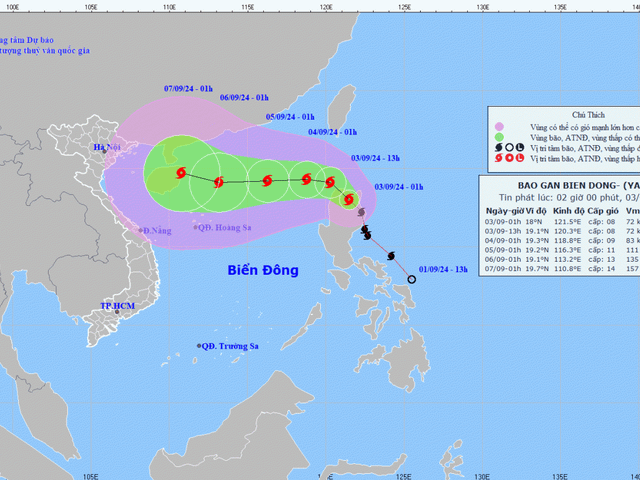Click the green circle swatch in the legend
The image size is (640, 480).
pos(498,135)
